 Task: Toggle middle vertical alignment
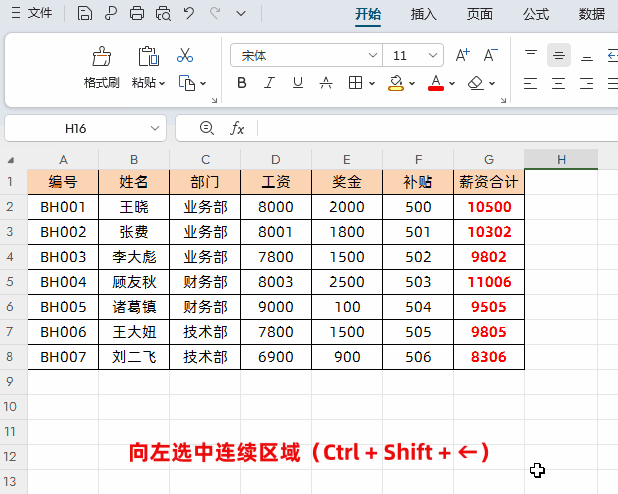559,56
